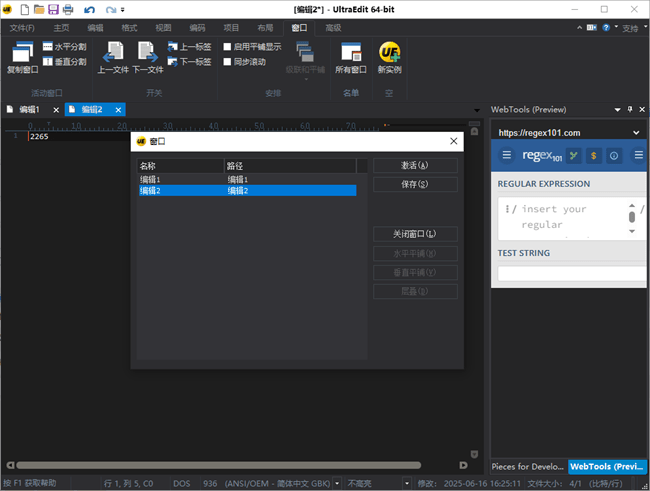Enable the 启用平铺显示 checkbox
The width and height of the screenshot is (650, 491).
[227, 47]
